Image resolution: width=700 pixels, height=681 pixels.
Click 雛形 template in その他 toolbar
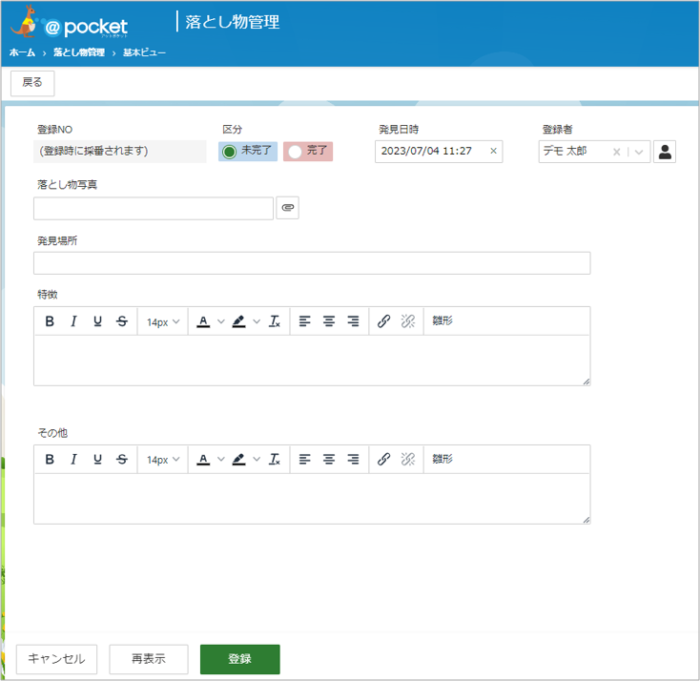(x=442, y=459)
